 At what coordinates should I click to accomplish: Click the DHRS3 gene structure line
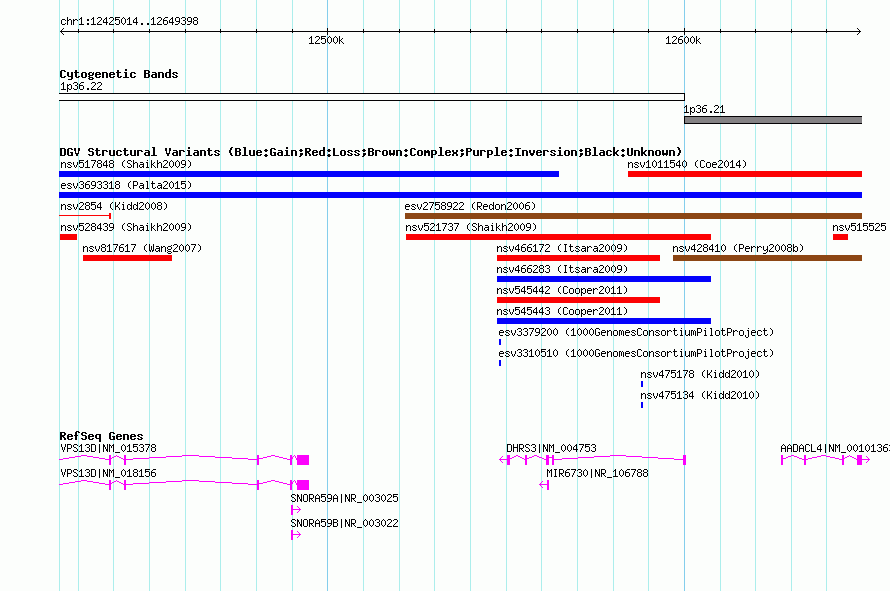[x=593, y=459]
